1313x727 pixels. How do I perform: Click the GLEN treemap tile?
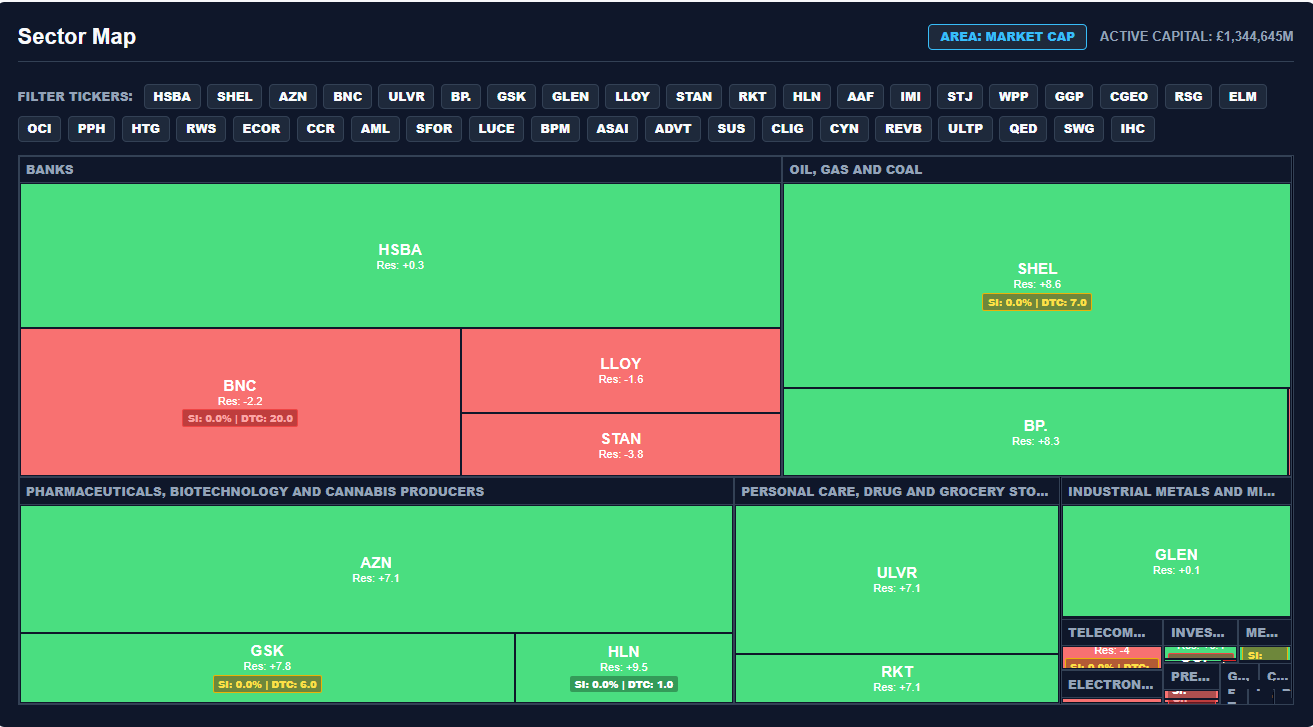(x=1176, y=561)
